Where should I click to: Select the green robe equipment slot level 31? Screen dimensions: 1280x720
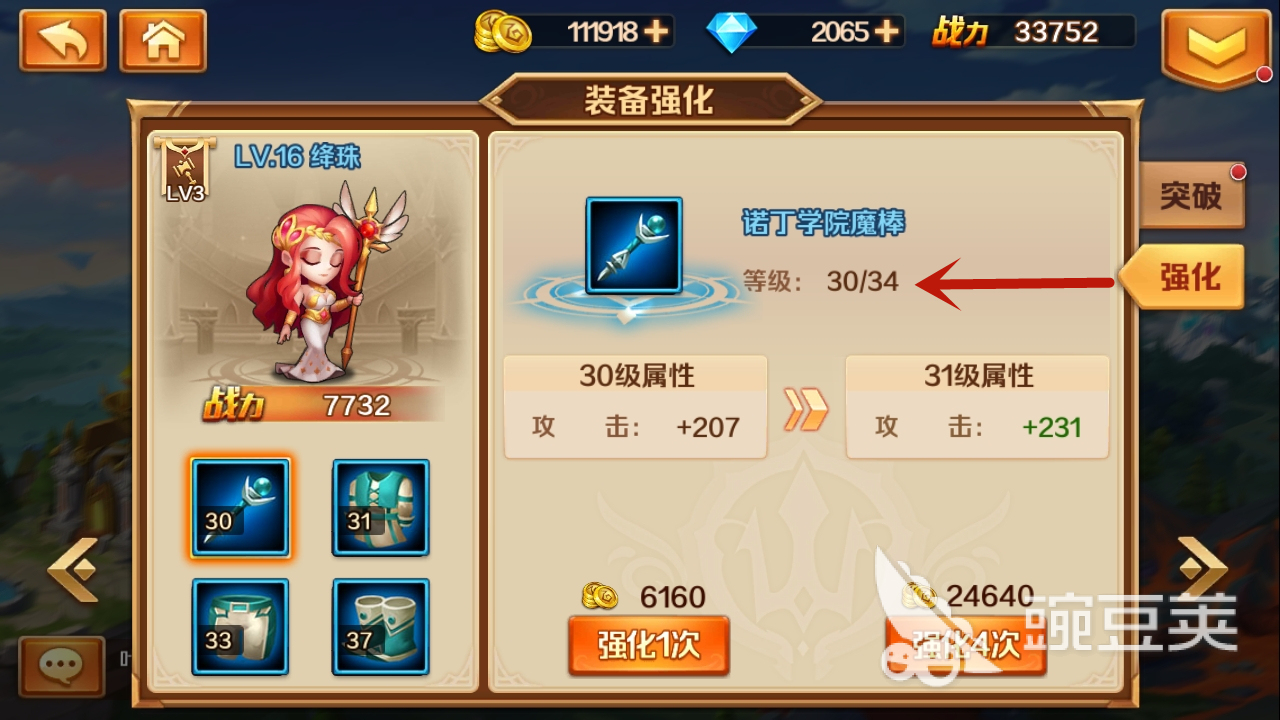point(381,508)
